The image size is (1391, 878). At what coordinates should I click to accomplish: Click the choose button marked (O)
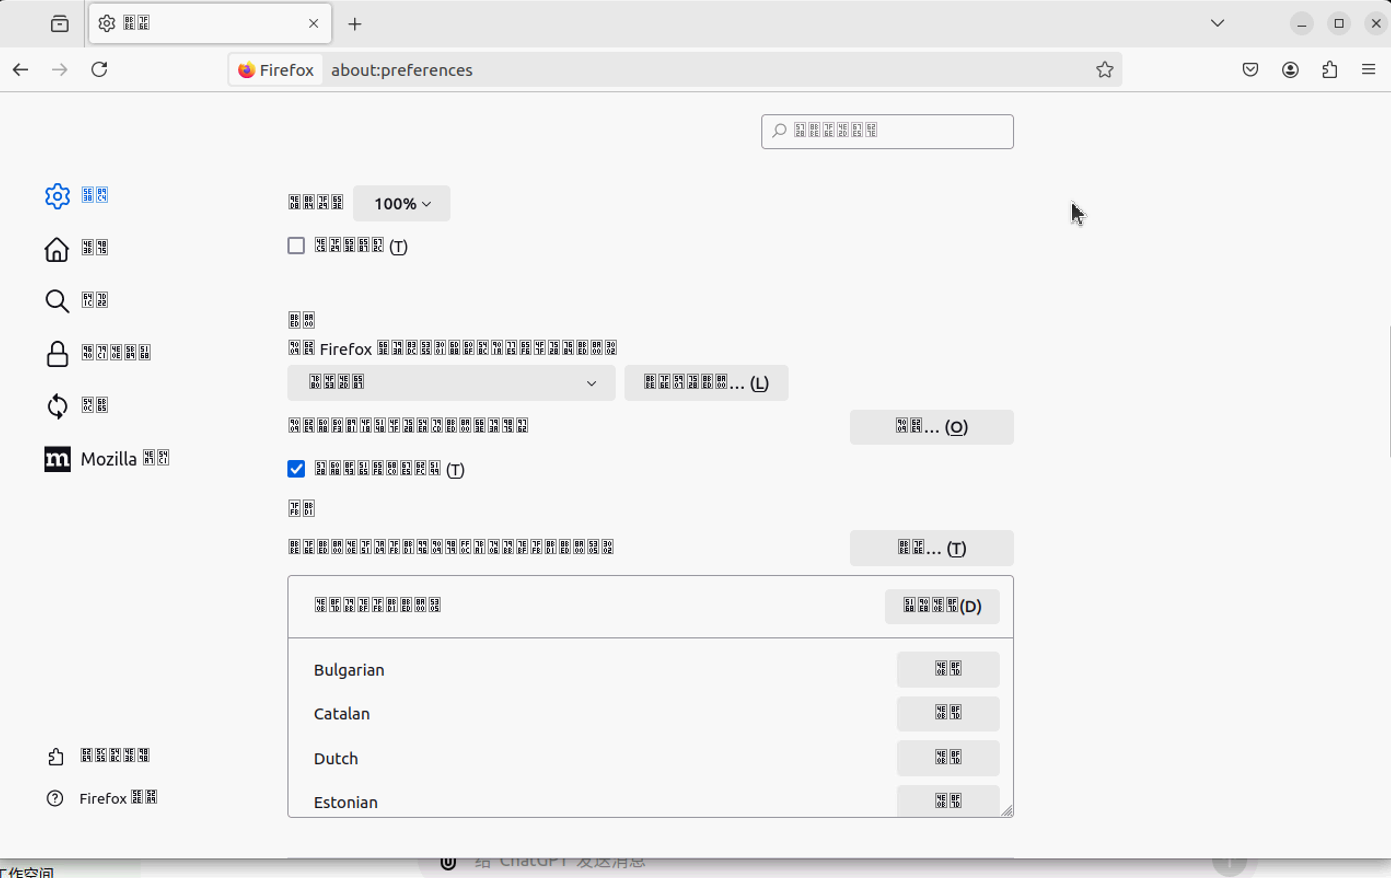click(x=931, y=427)
